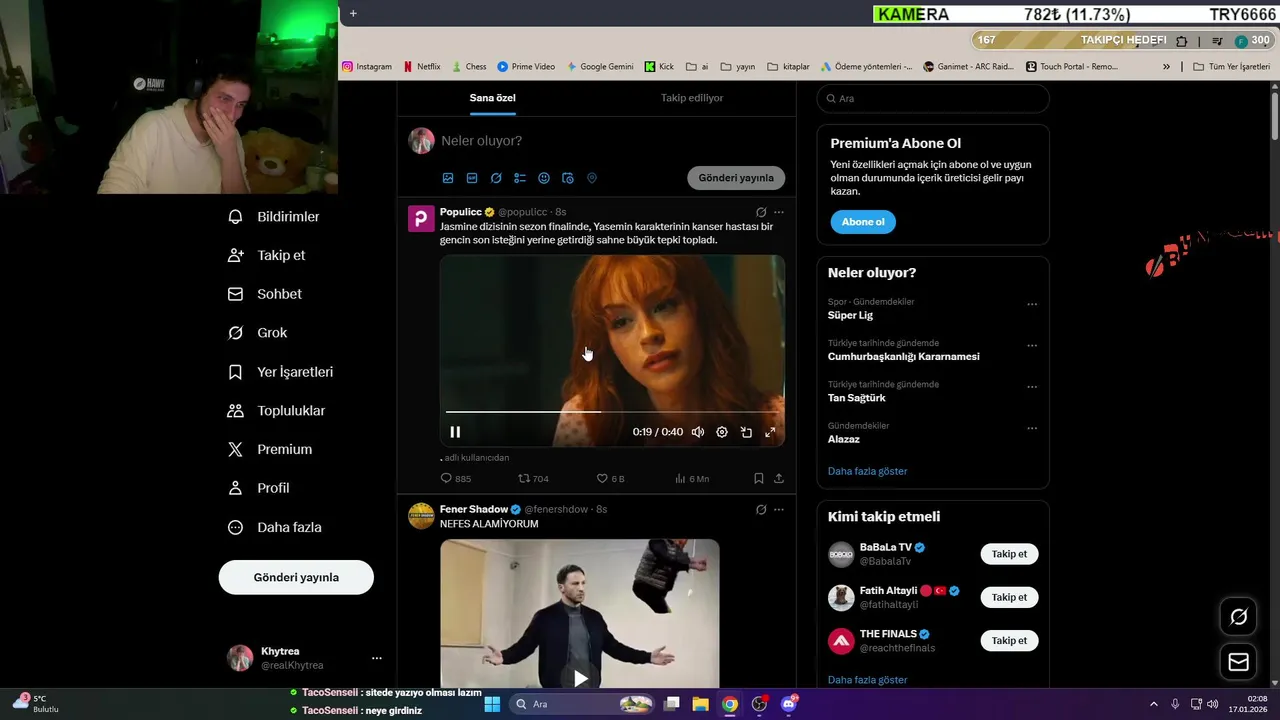The width and height of the screenshot is (1280, 720).
Task: Open more options on Populicc post
Action: coord(779,212)
